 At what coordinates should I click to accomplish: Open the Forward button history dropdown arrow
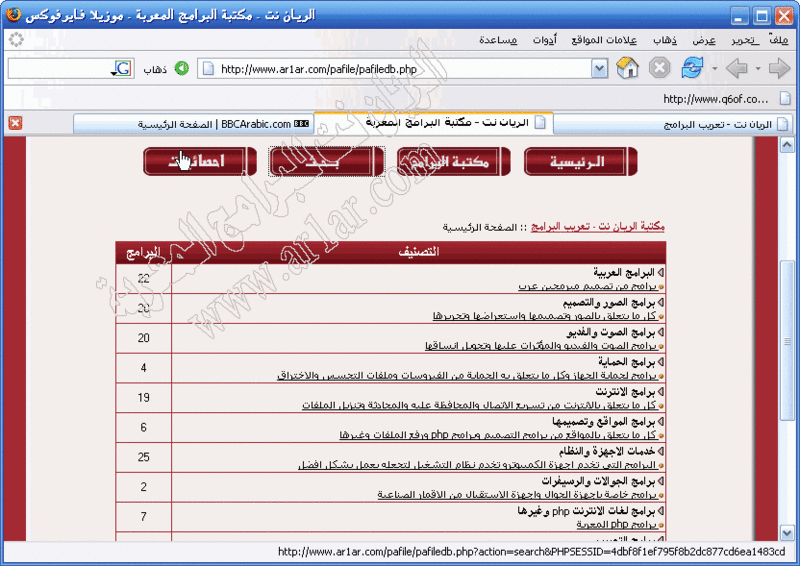[x=714, y=68]
